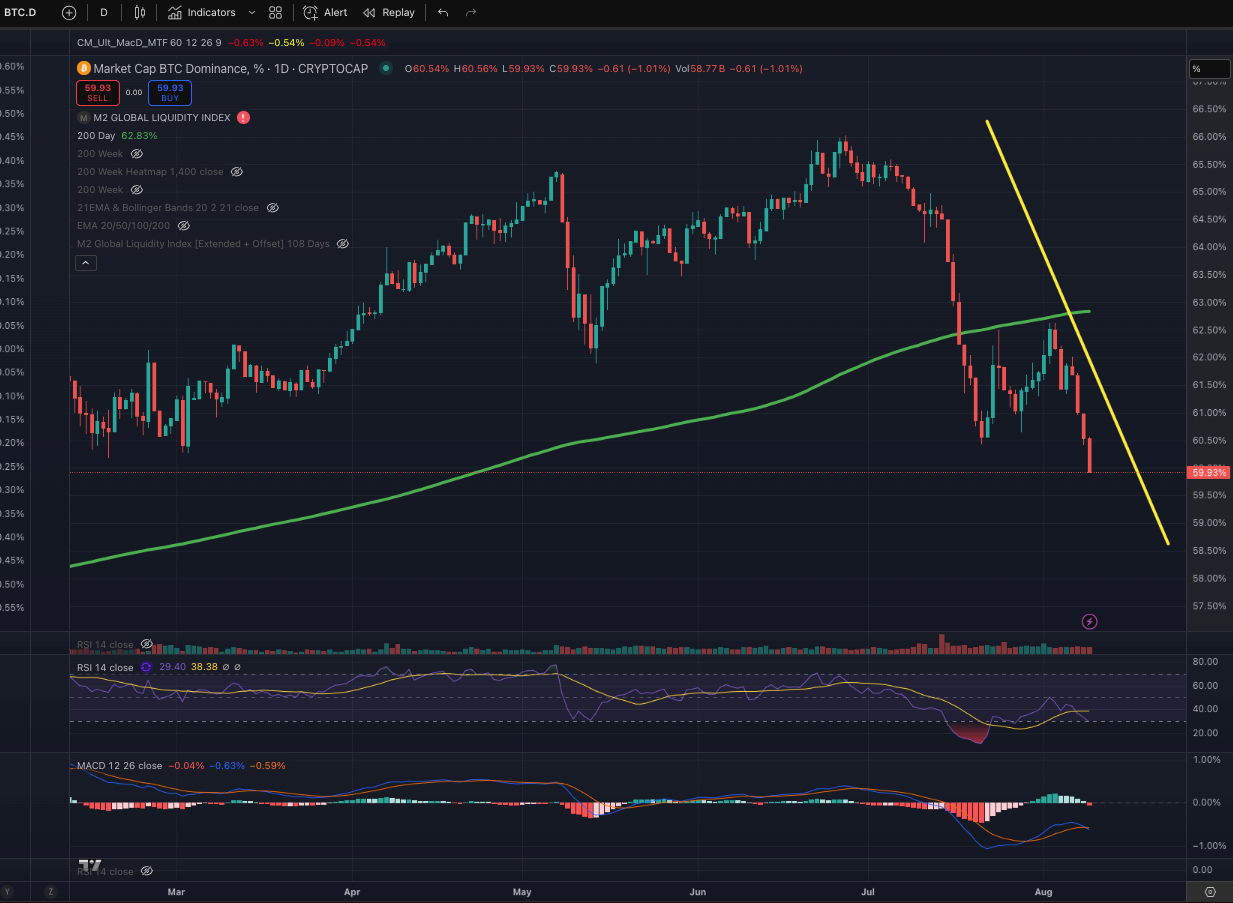Click the 59.93 BUY button
Screen dimensions: 1233x903
tap(169, 93)
